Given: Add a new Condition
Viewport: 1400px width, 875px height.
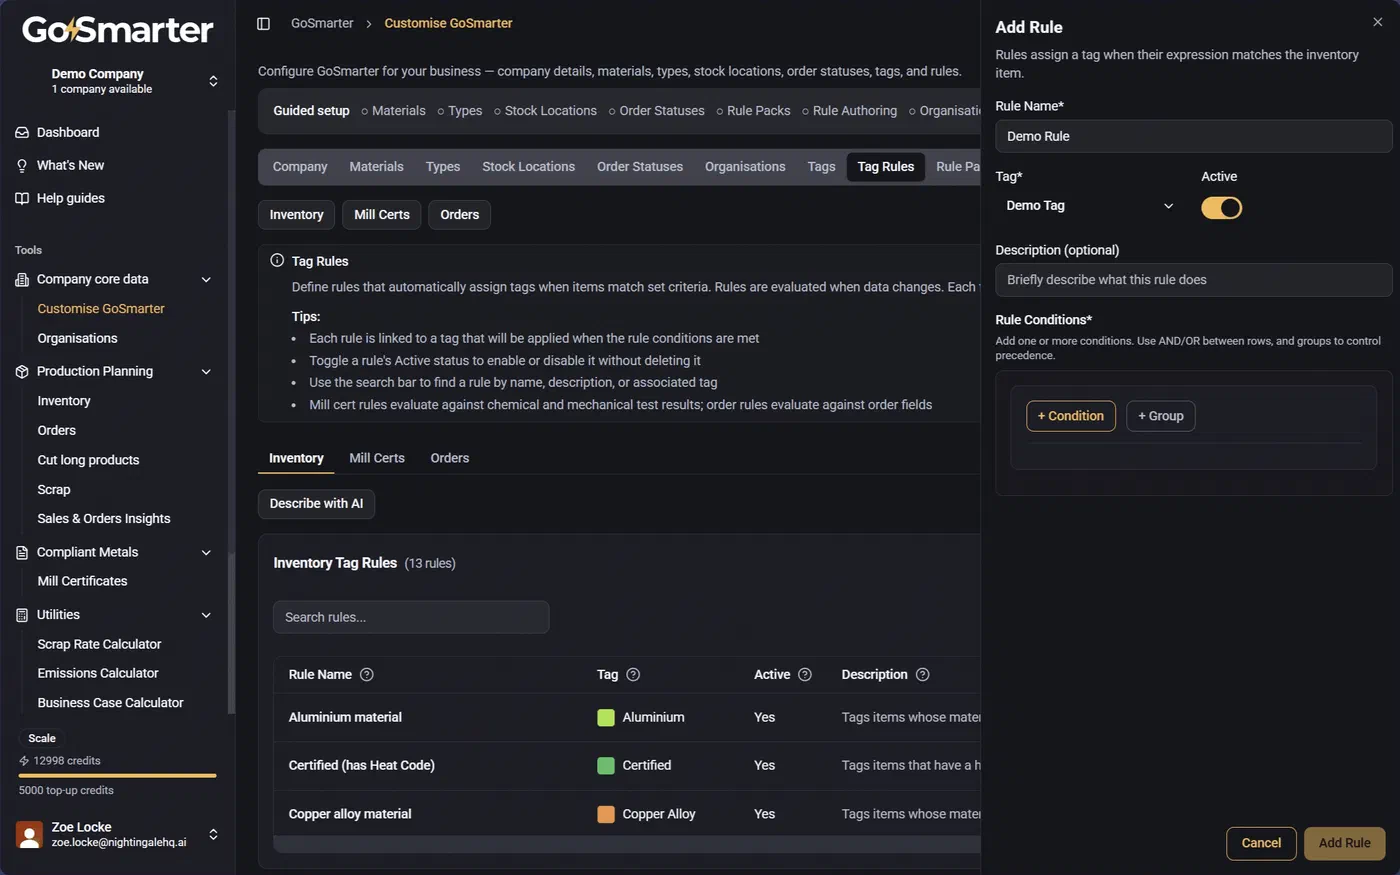Looking at the screenshot, I should point(1071,416).
